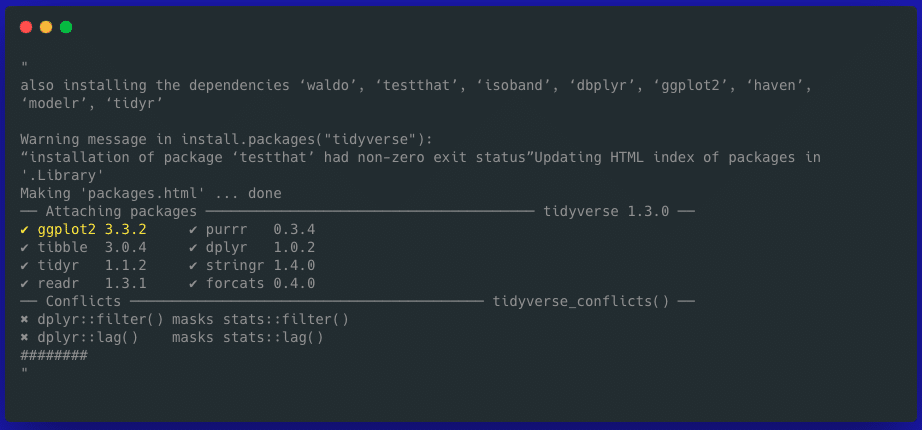922x430 pixels.
Task: Click the tidyverse_conflicts() text
Action: pos(581,302)
